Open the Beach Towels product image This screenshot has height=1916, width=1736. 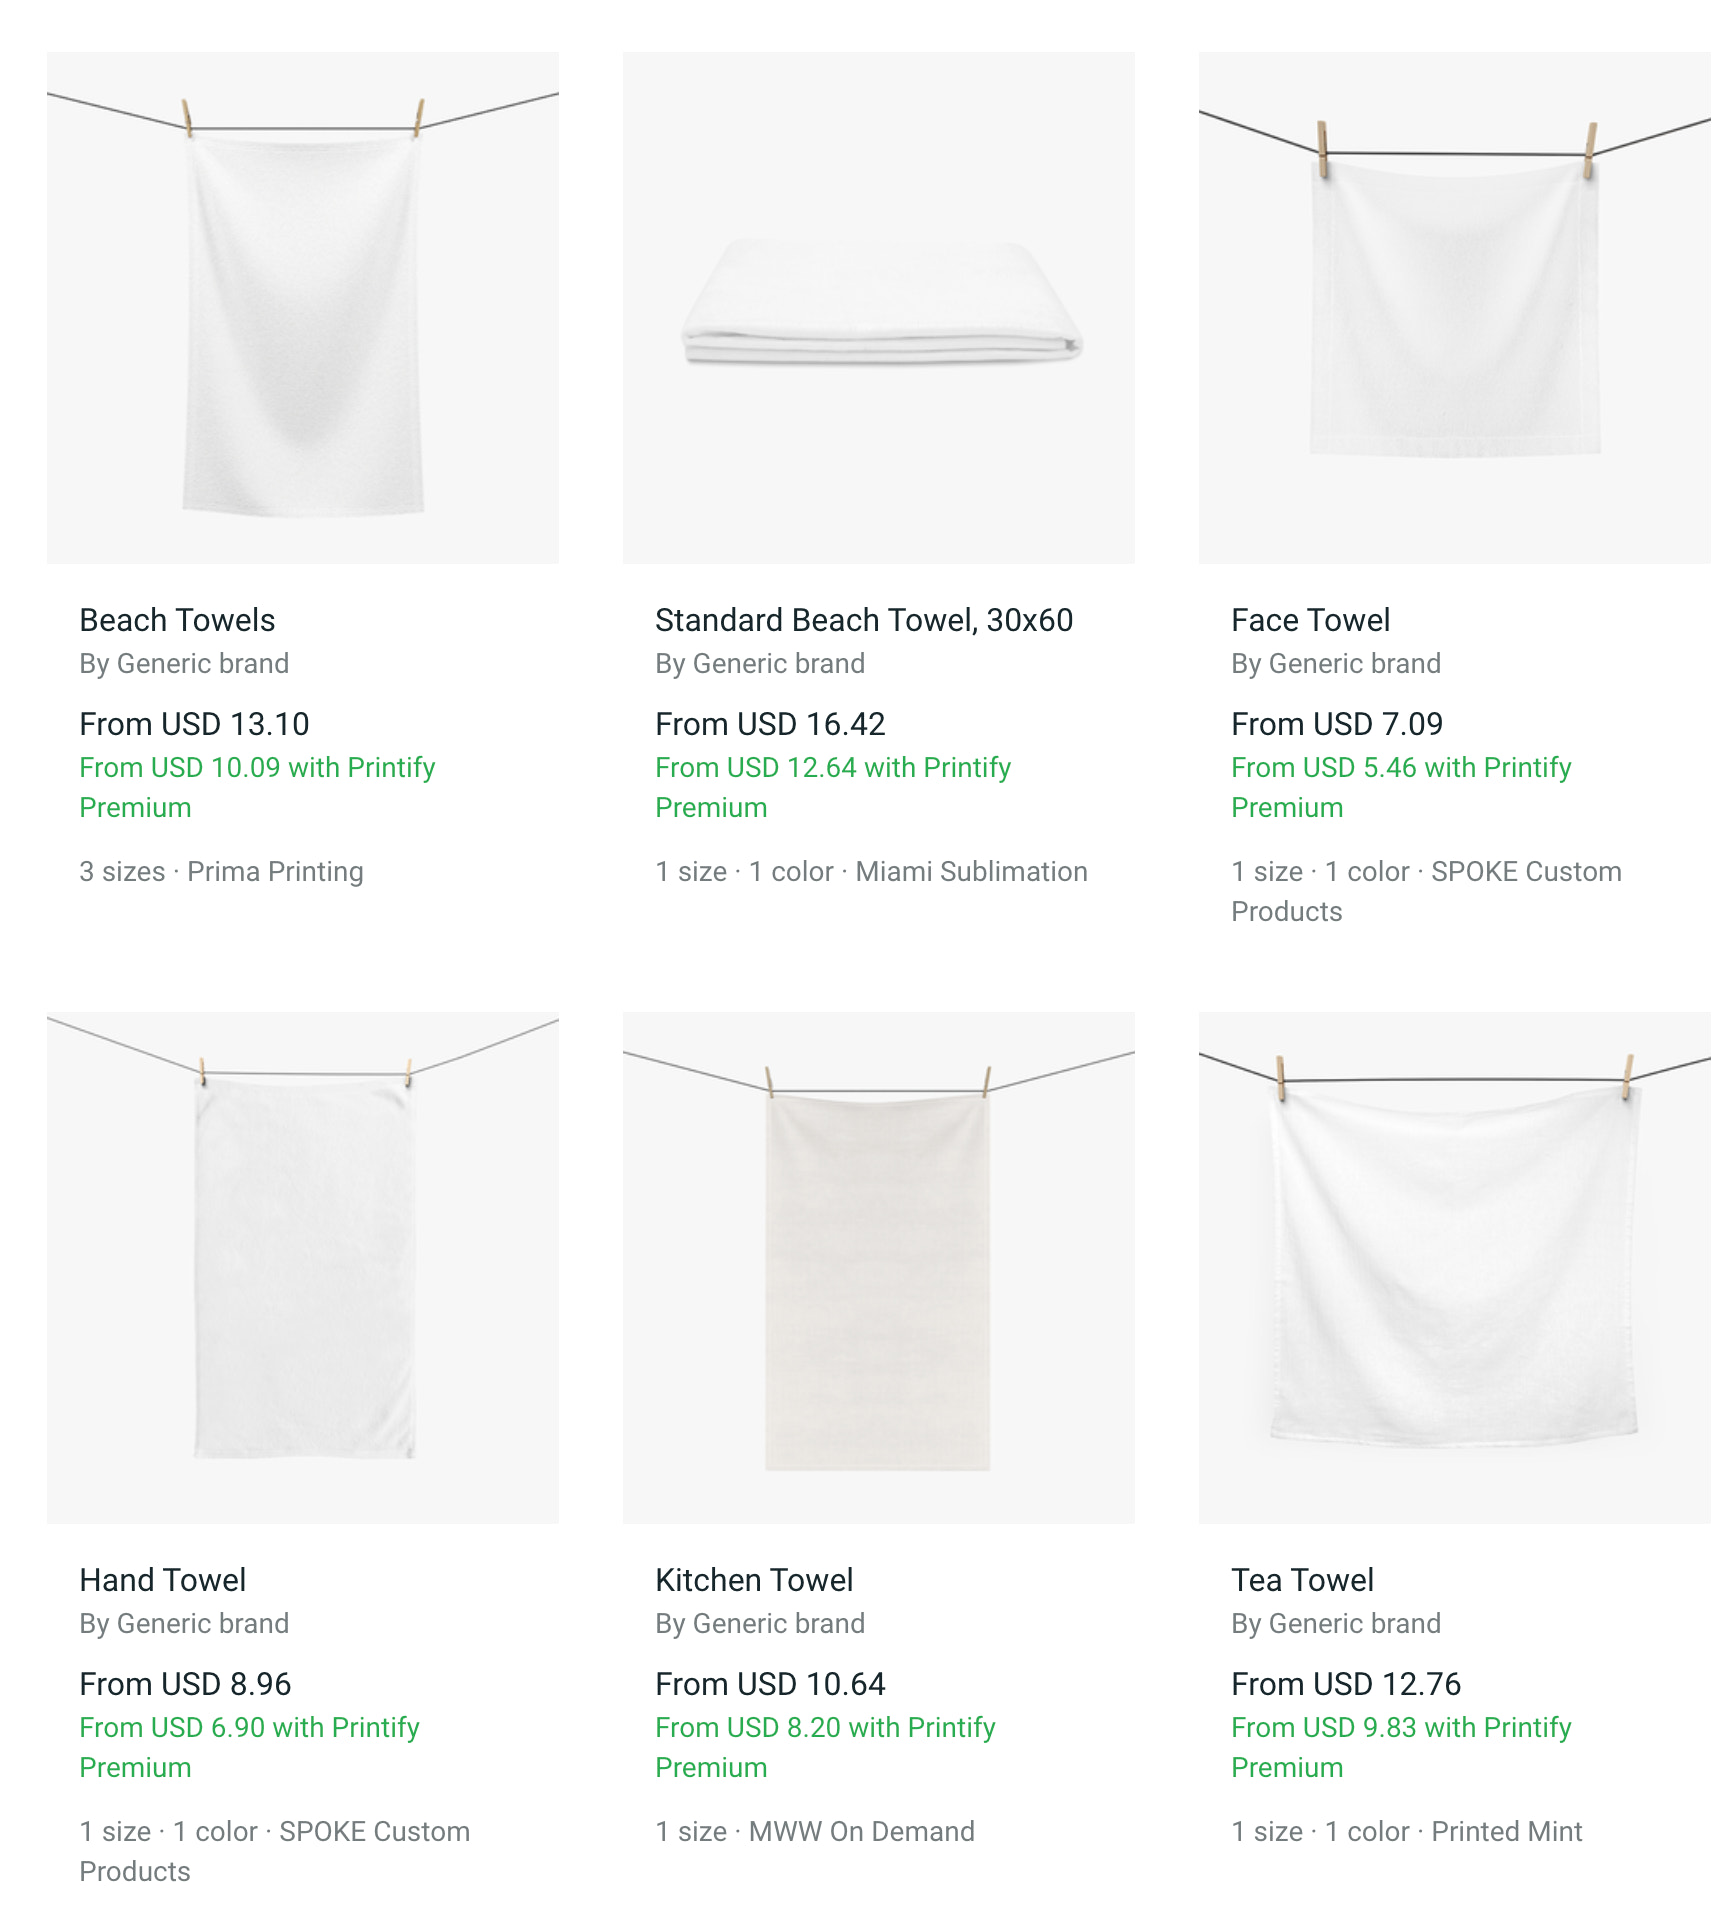pyautogui.click(x=302, y=307)
